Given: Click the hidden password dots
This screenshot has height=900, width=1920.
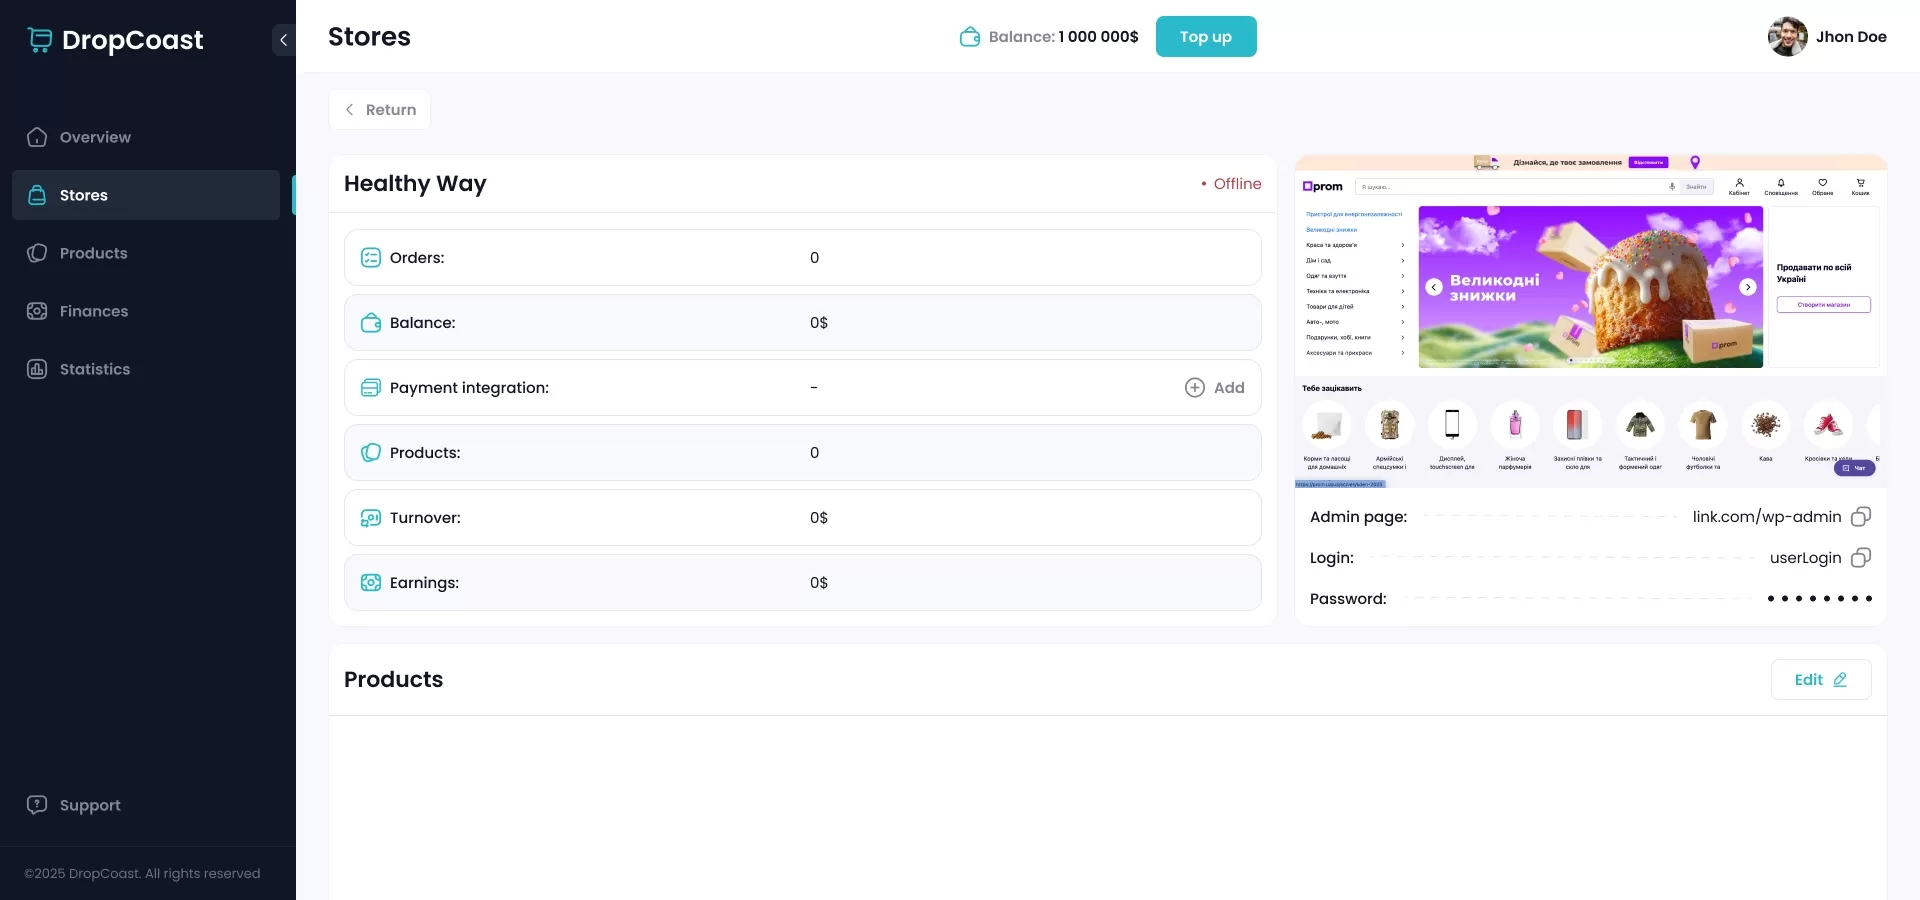Looking at the screenshot, I should coord(1819,599).
